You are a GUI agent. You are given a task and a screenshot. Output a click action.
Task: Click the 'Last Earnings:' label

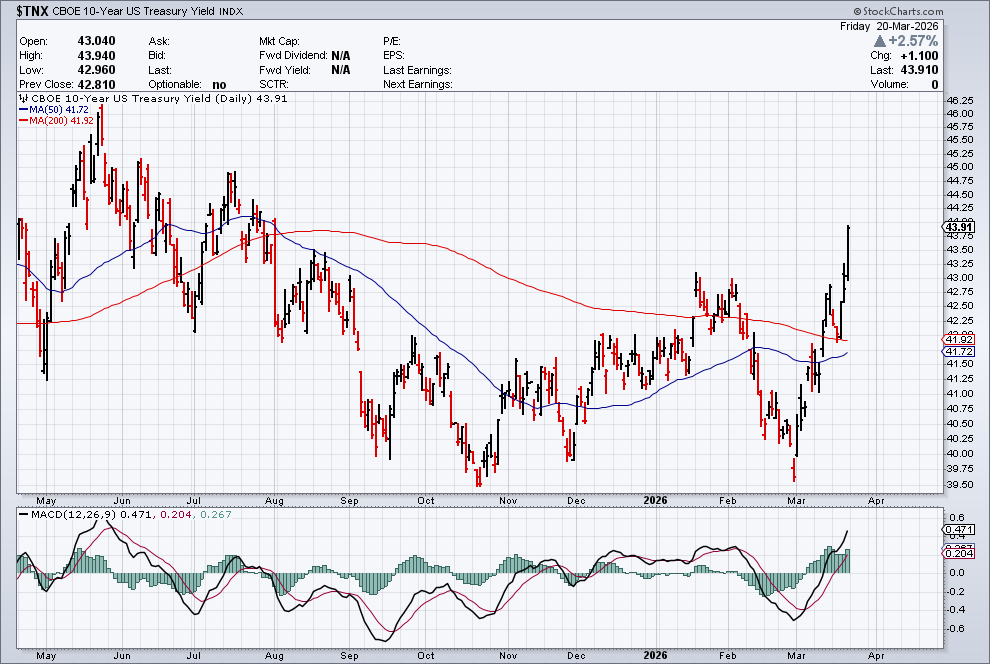417,70
